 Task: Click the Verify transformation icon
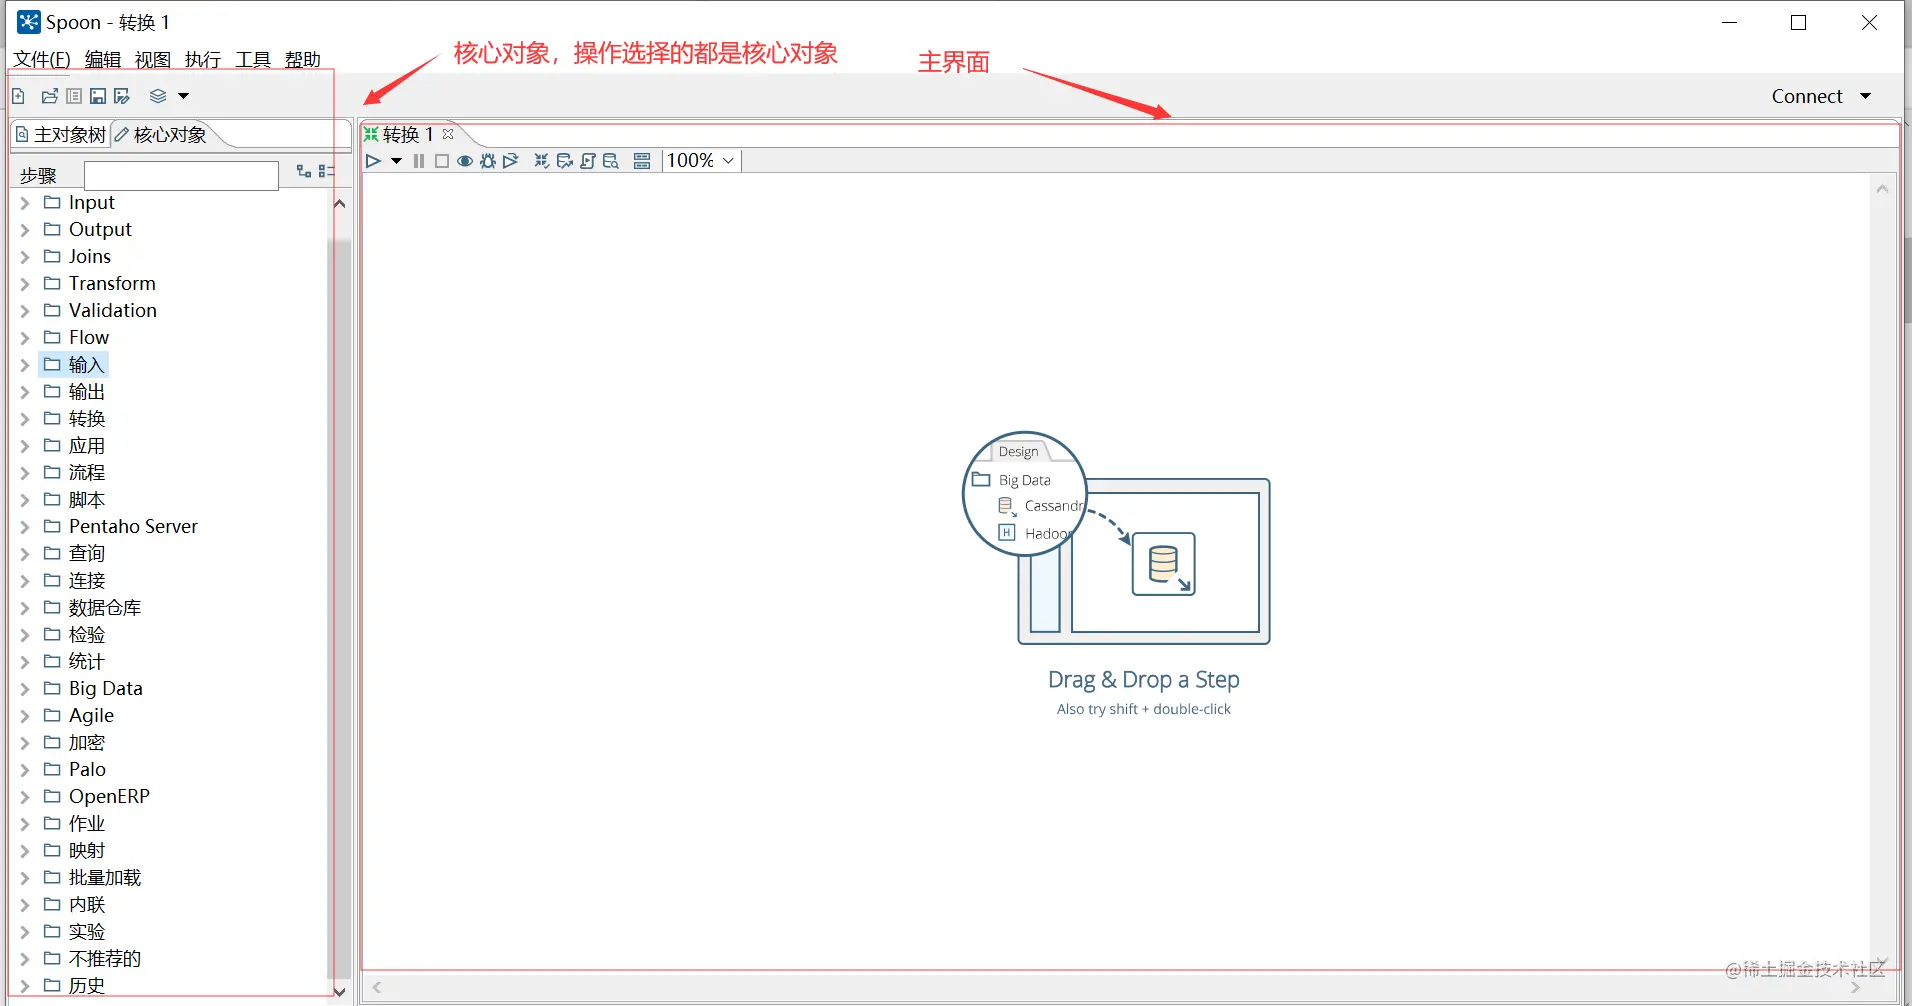[x=541, y=161]
